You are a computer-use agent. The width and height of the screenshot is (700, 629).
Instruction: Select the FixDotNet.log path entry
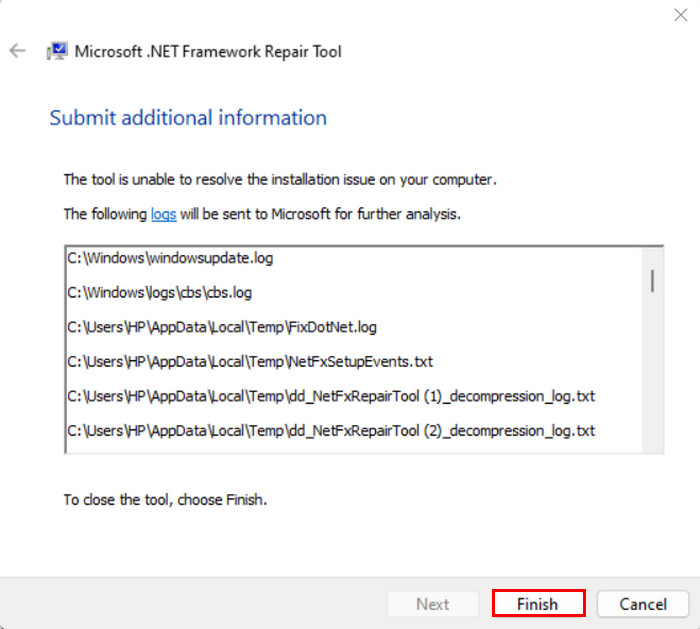[222, 327]
